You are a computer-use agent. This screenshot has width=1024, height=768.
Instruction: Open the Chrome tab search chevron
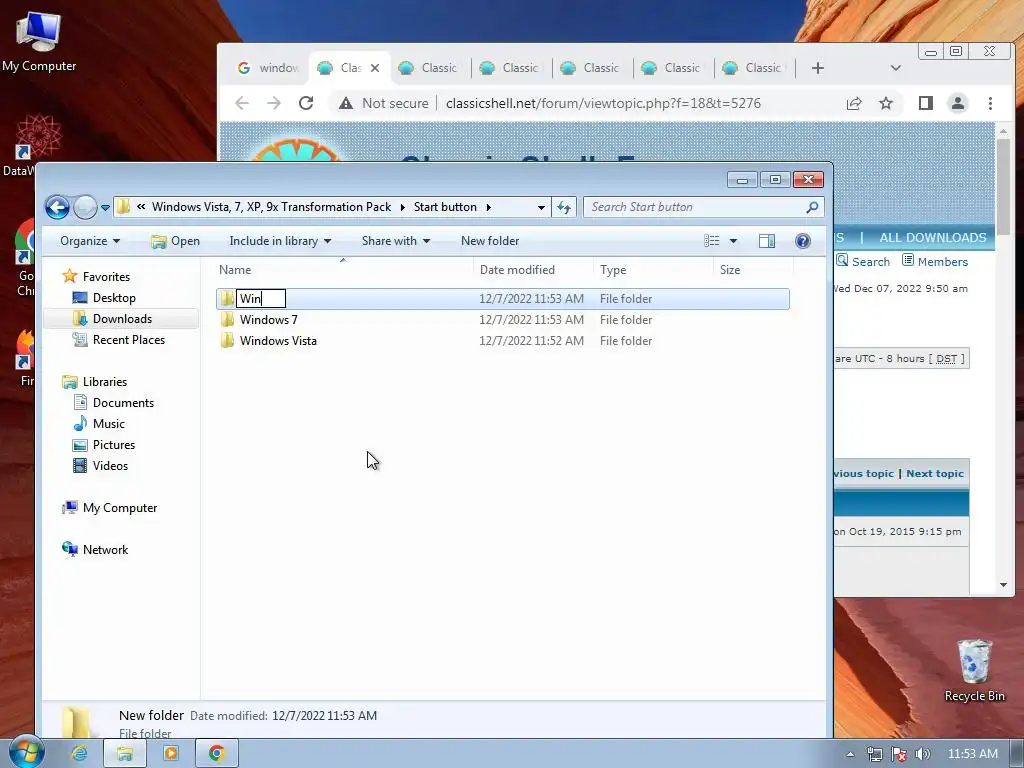coord(895,68)
